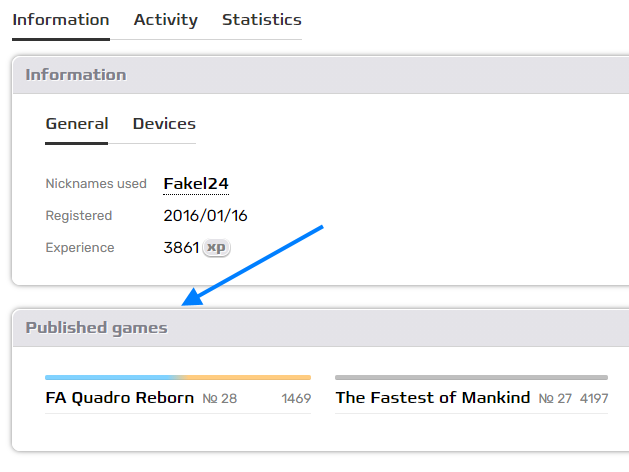Click the Published games panel header
The image size is (629, 472).
(97, 328)
